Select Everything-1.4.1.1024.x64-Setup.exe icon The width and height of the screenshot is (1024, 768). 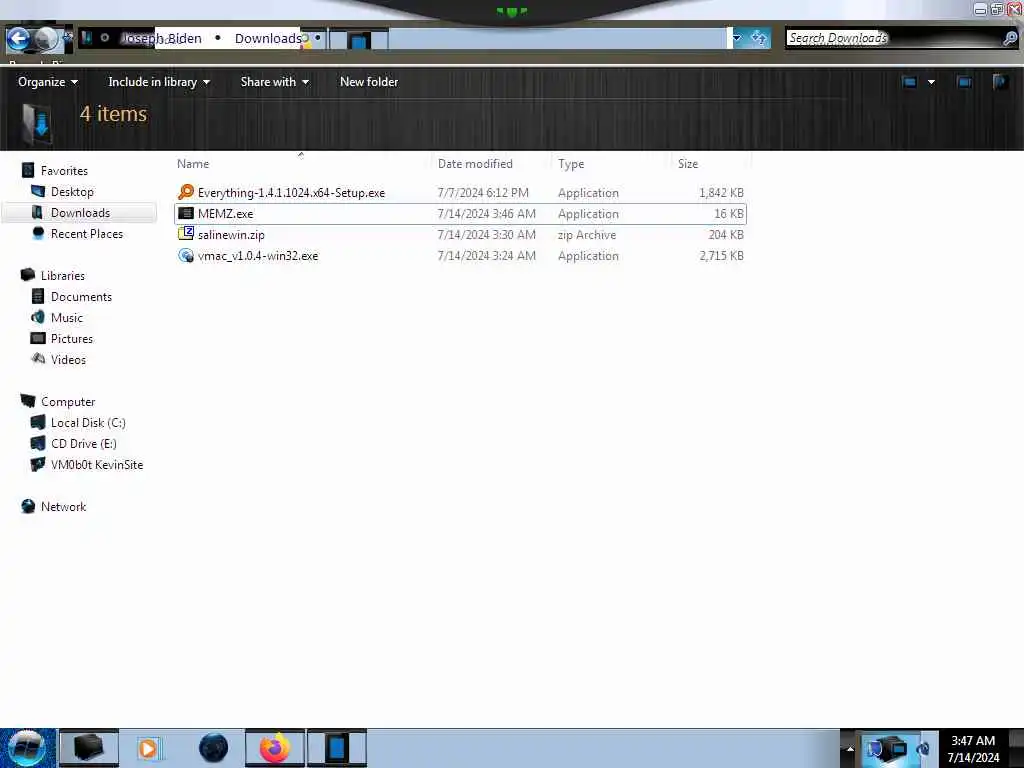tap(186, 192)
